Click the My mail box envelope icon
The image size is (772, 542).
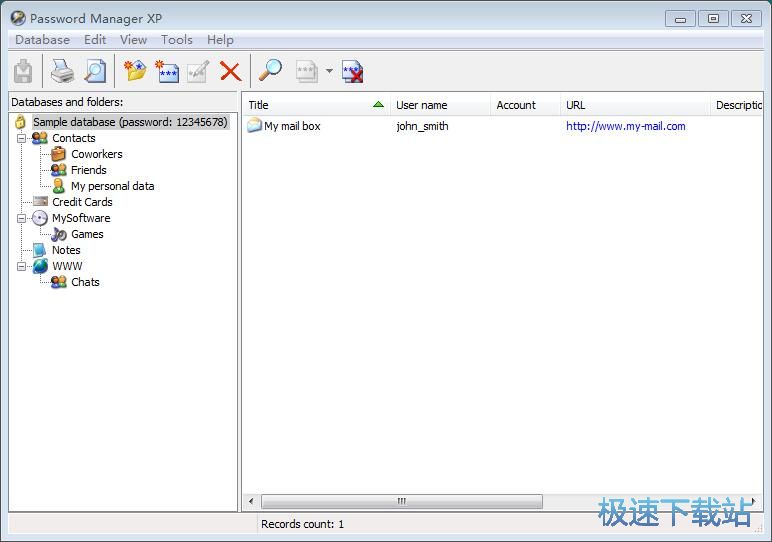(x=254, y=126)
